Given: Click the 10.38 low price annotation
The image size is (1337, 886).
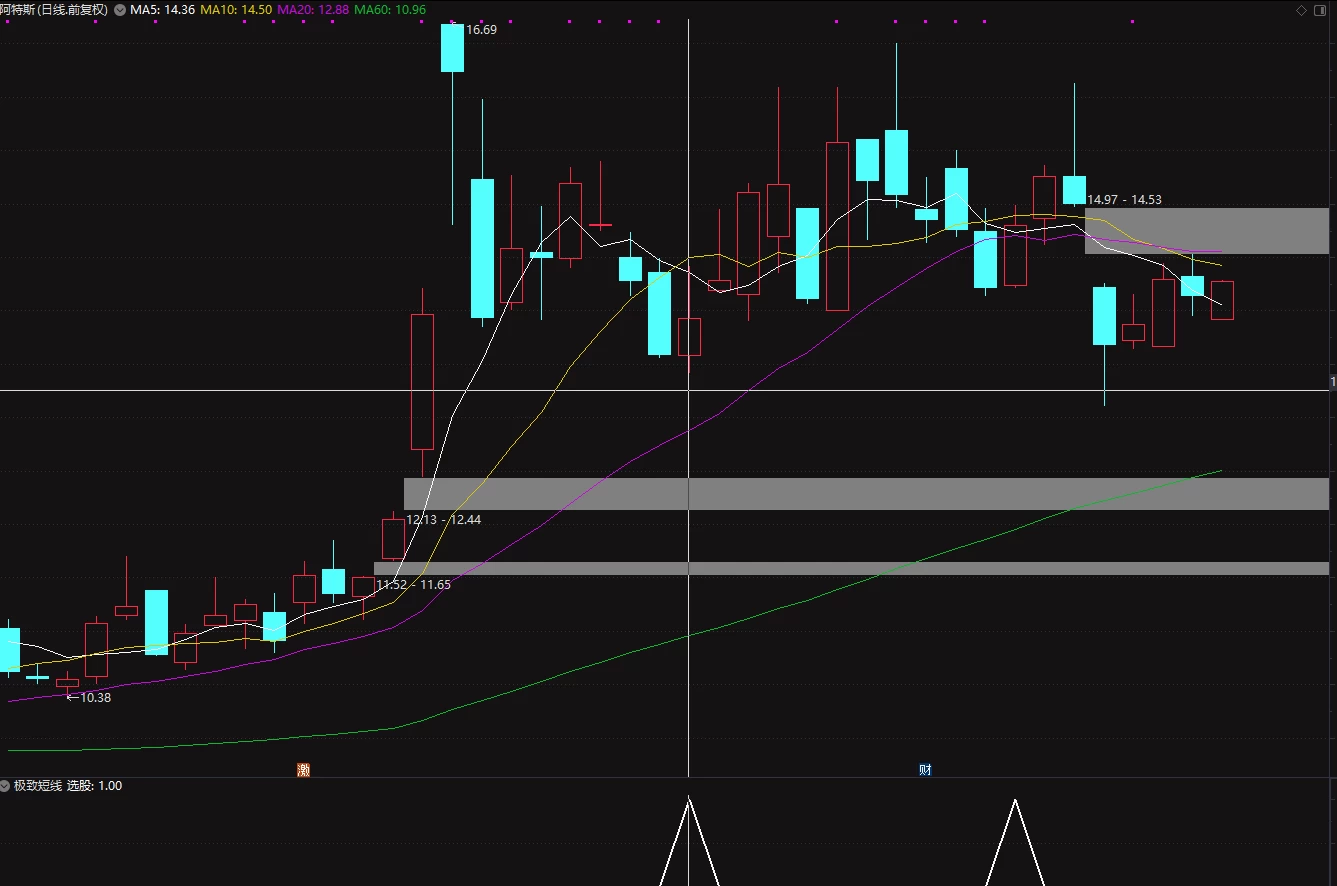Looking at the screenshot, I should tap(89, 698).
